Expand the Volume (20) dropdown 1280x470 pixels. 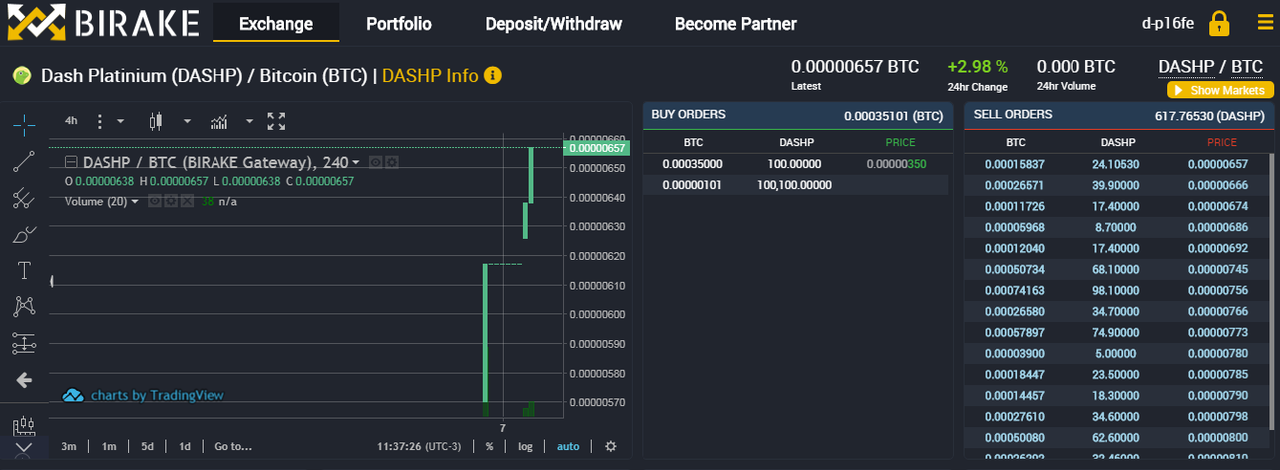(x=135, y=201)
